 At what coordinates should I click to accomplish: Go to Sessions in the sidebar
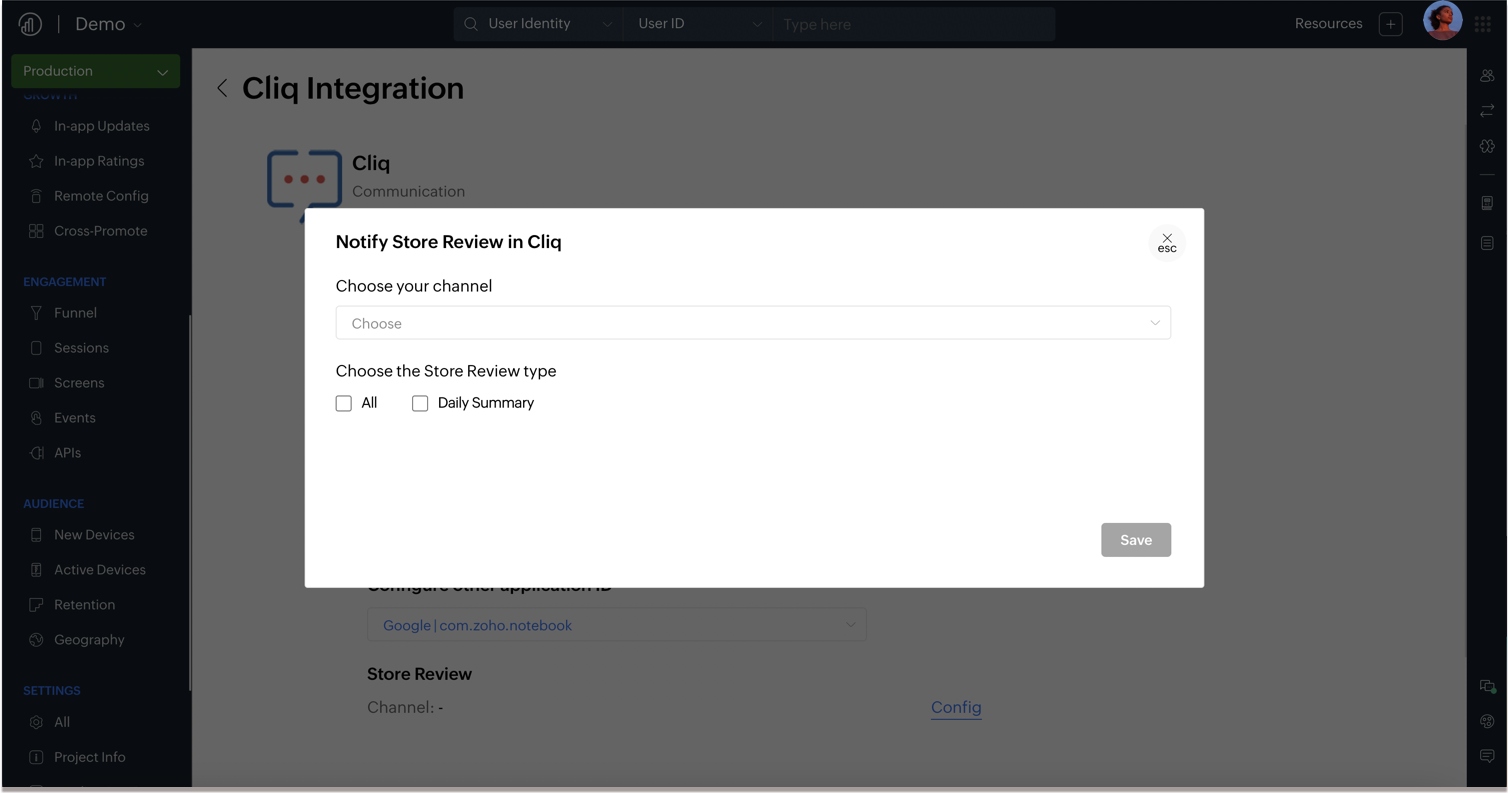click(x=82, y=348)
